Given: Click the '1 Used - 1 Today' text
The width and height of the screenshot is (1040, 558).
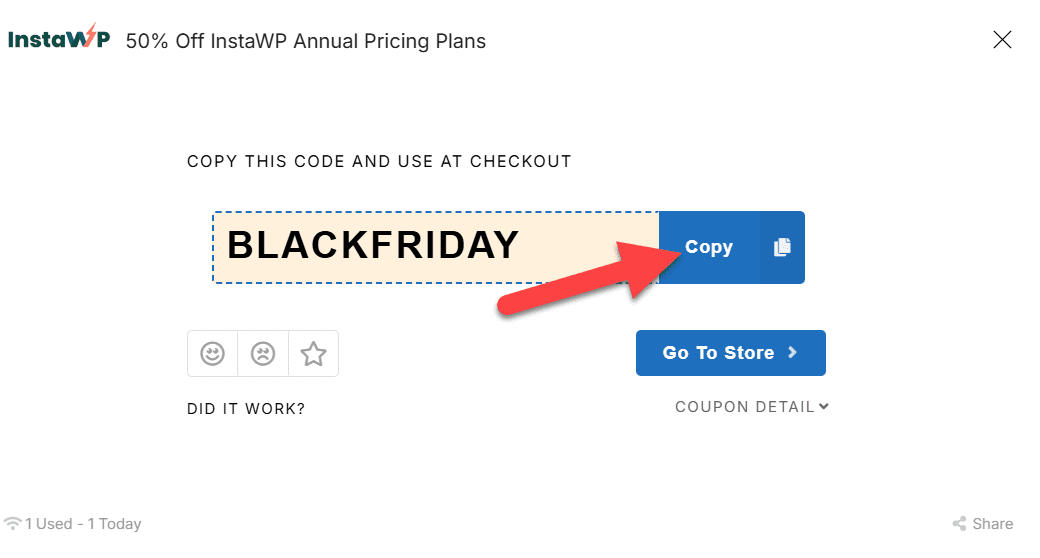Looking at the screenshot, I should click(x=83, y=523).
